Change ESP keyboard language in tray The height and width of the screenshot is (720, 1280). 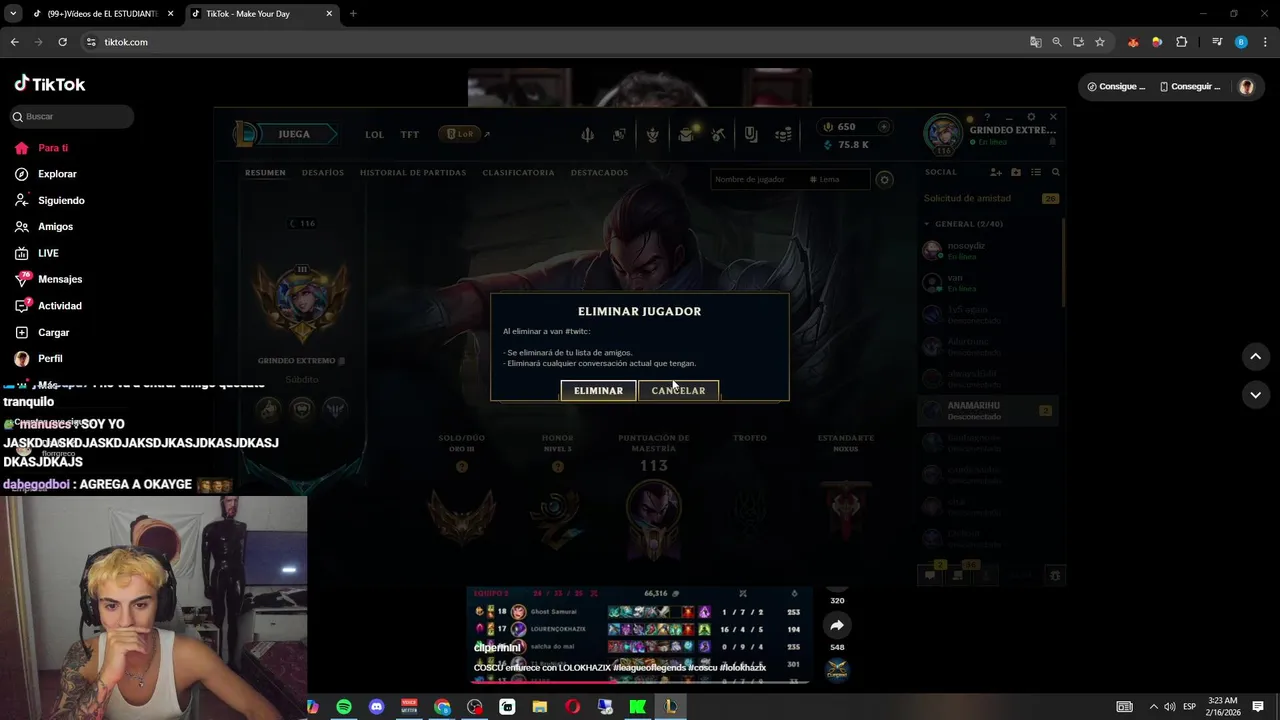pyautogui.click(x=1189, y=707)
